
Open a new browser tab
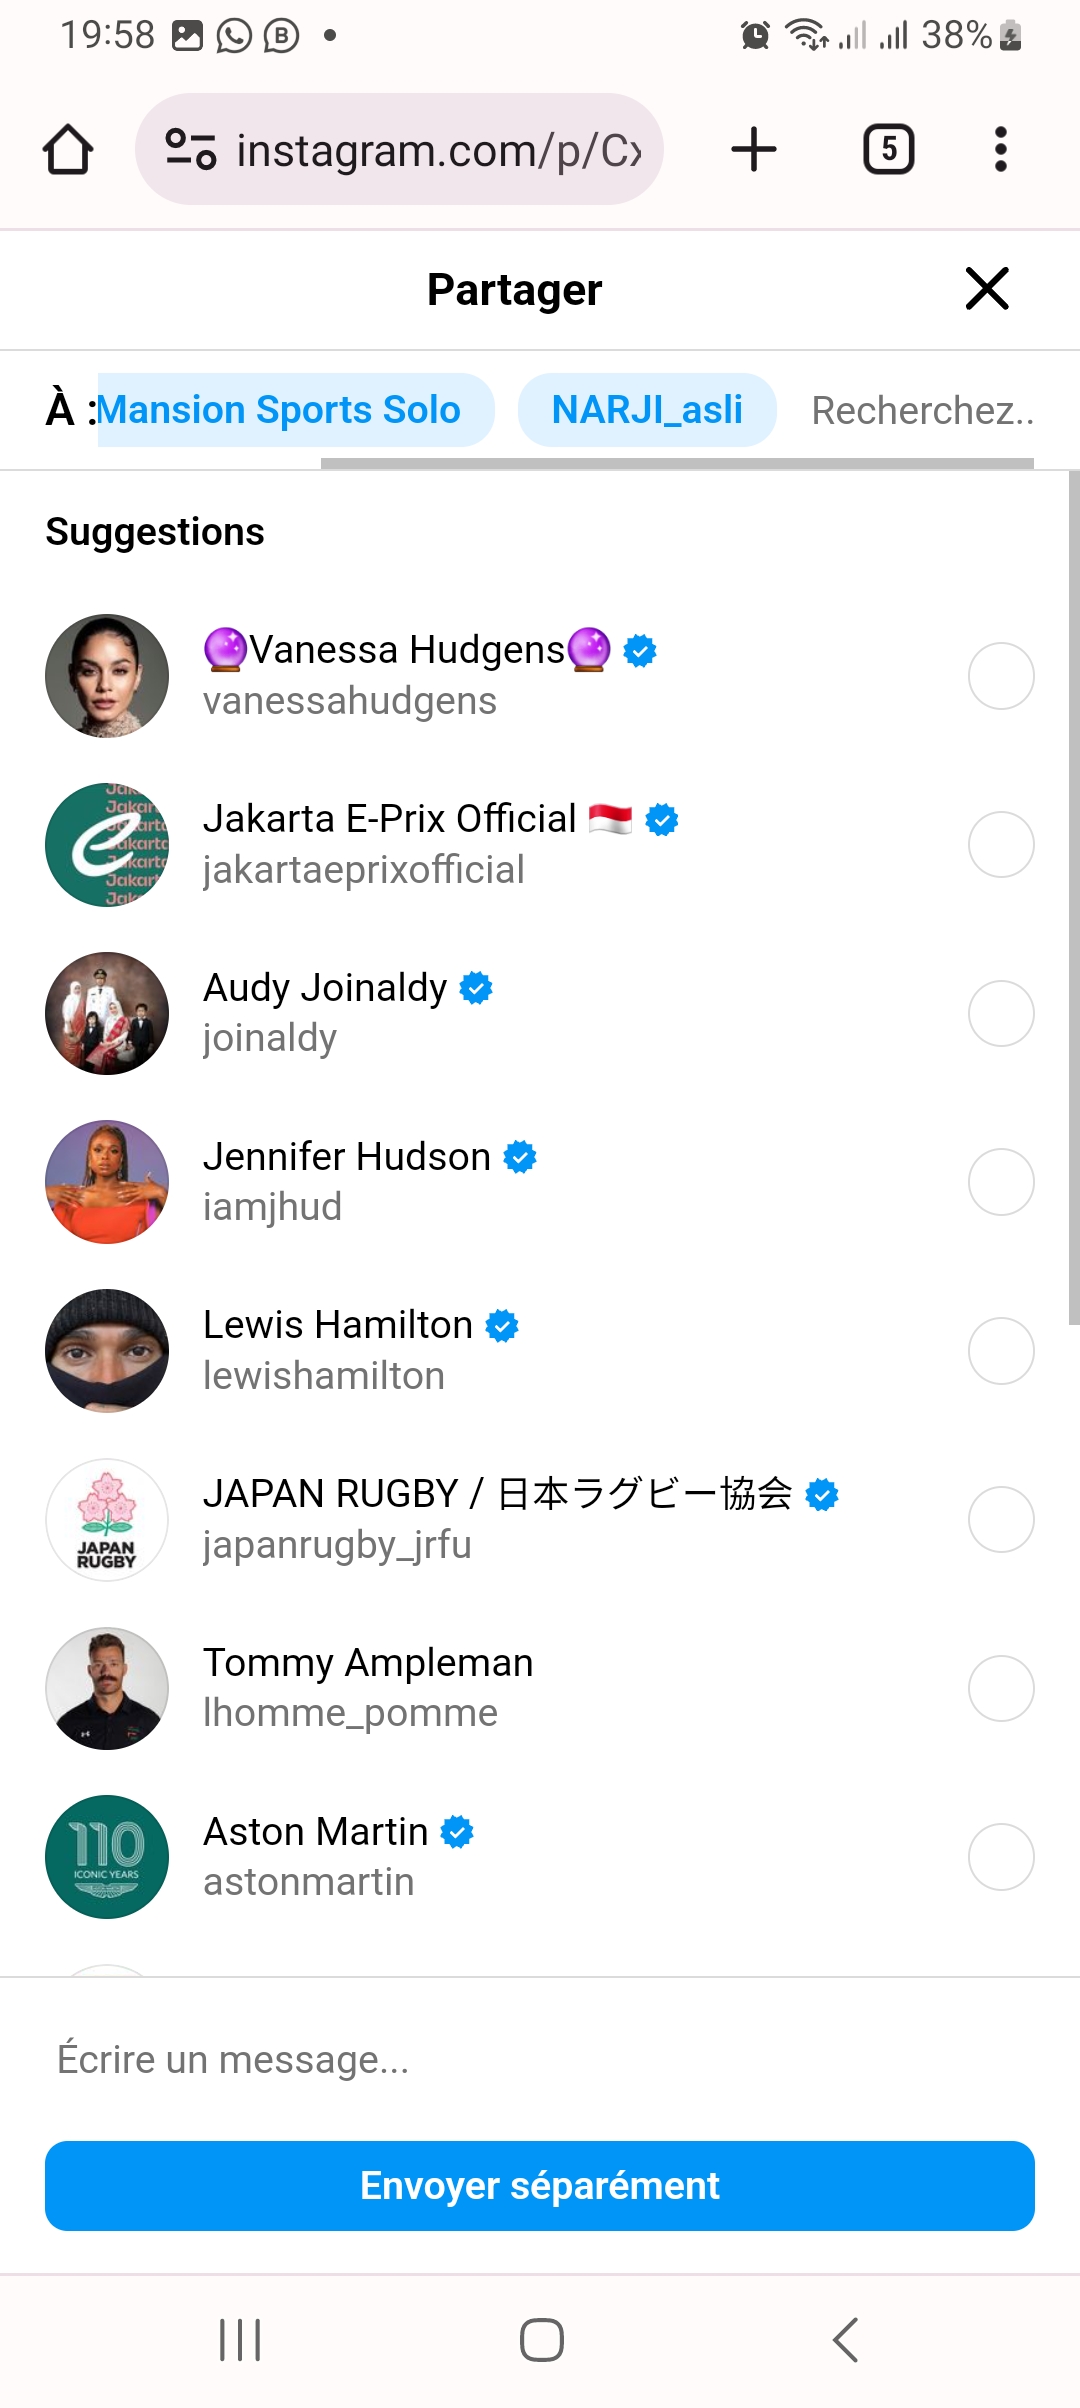tap(754, 150)
